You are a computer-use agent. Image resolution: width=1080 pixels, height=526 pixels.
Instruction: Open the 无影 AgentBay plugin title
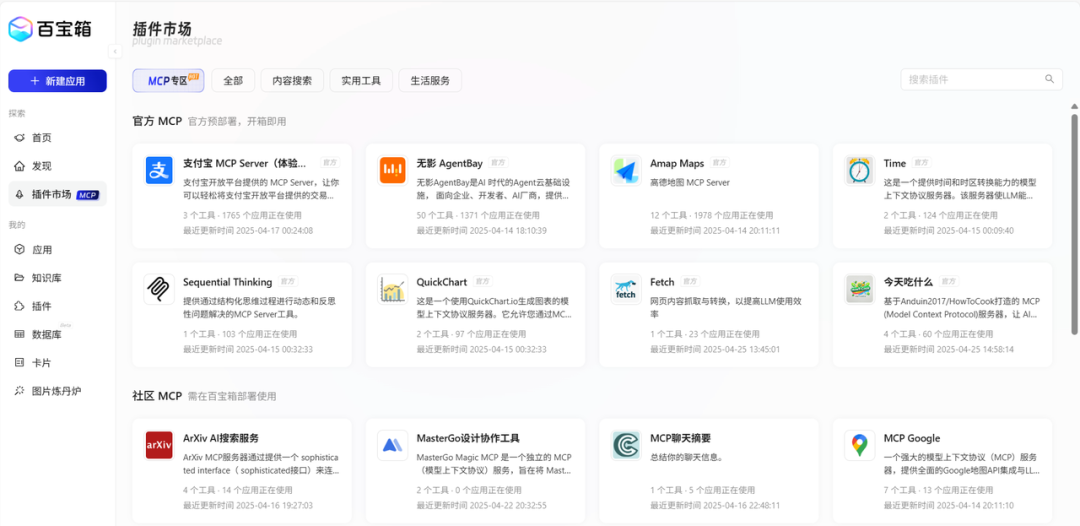(450, 163)
